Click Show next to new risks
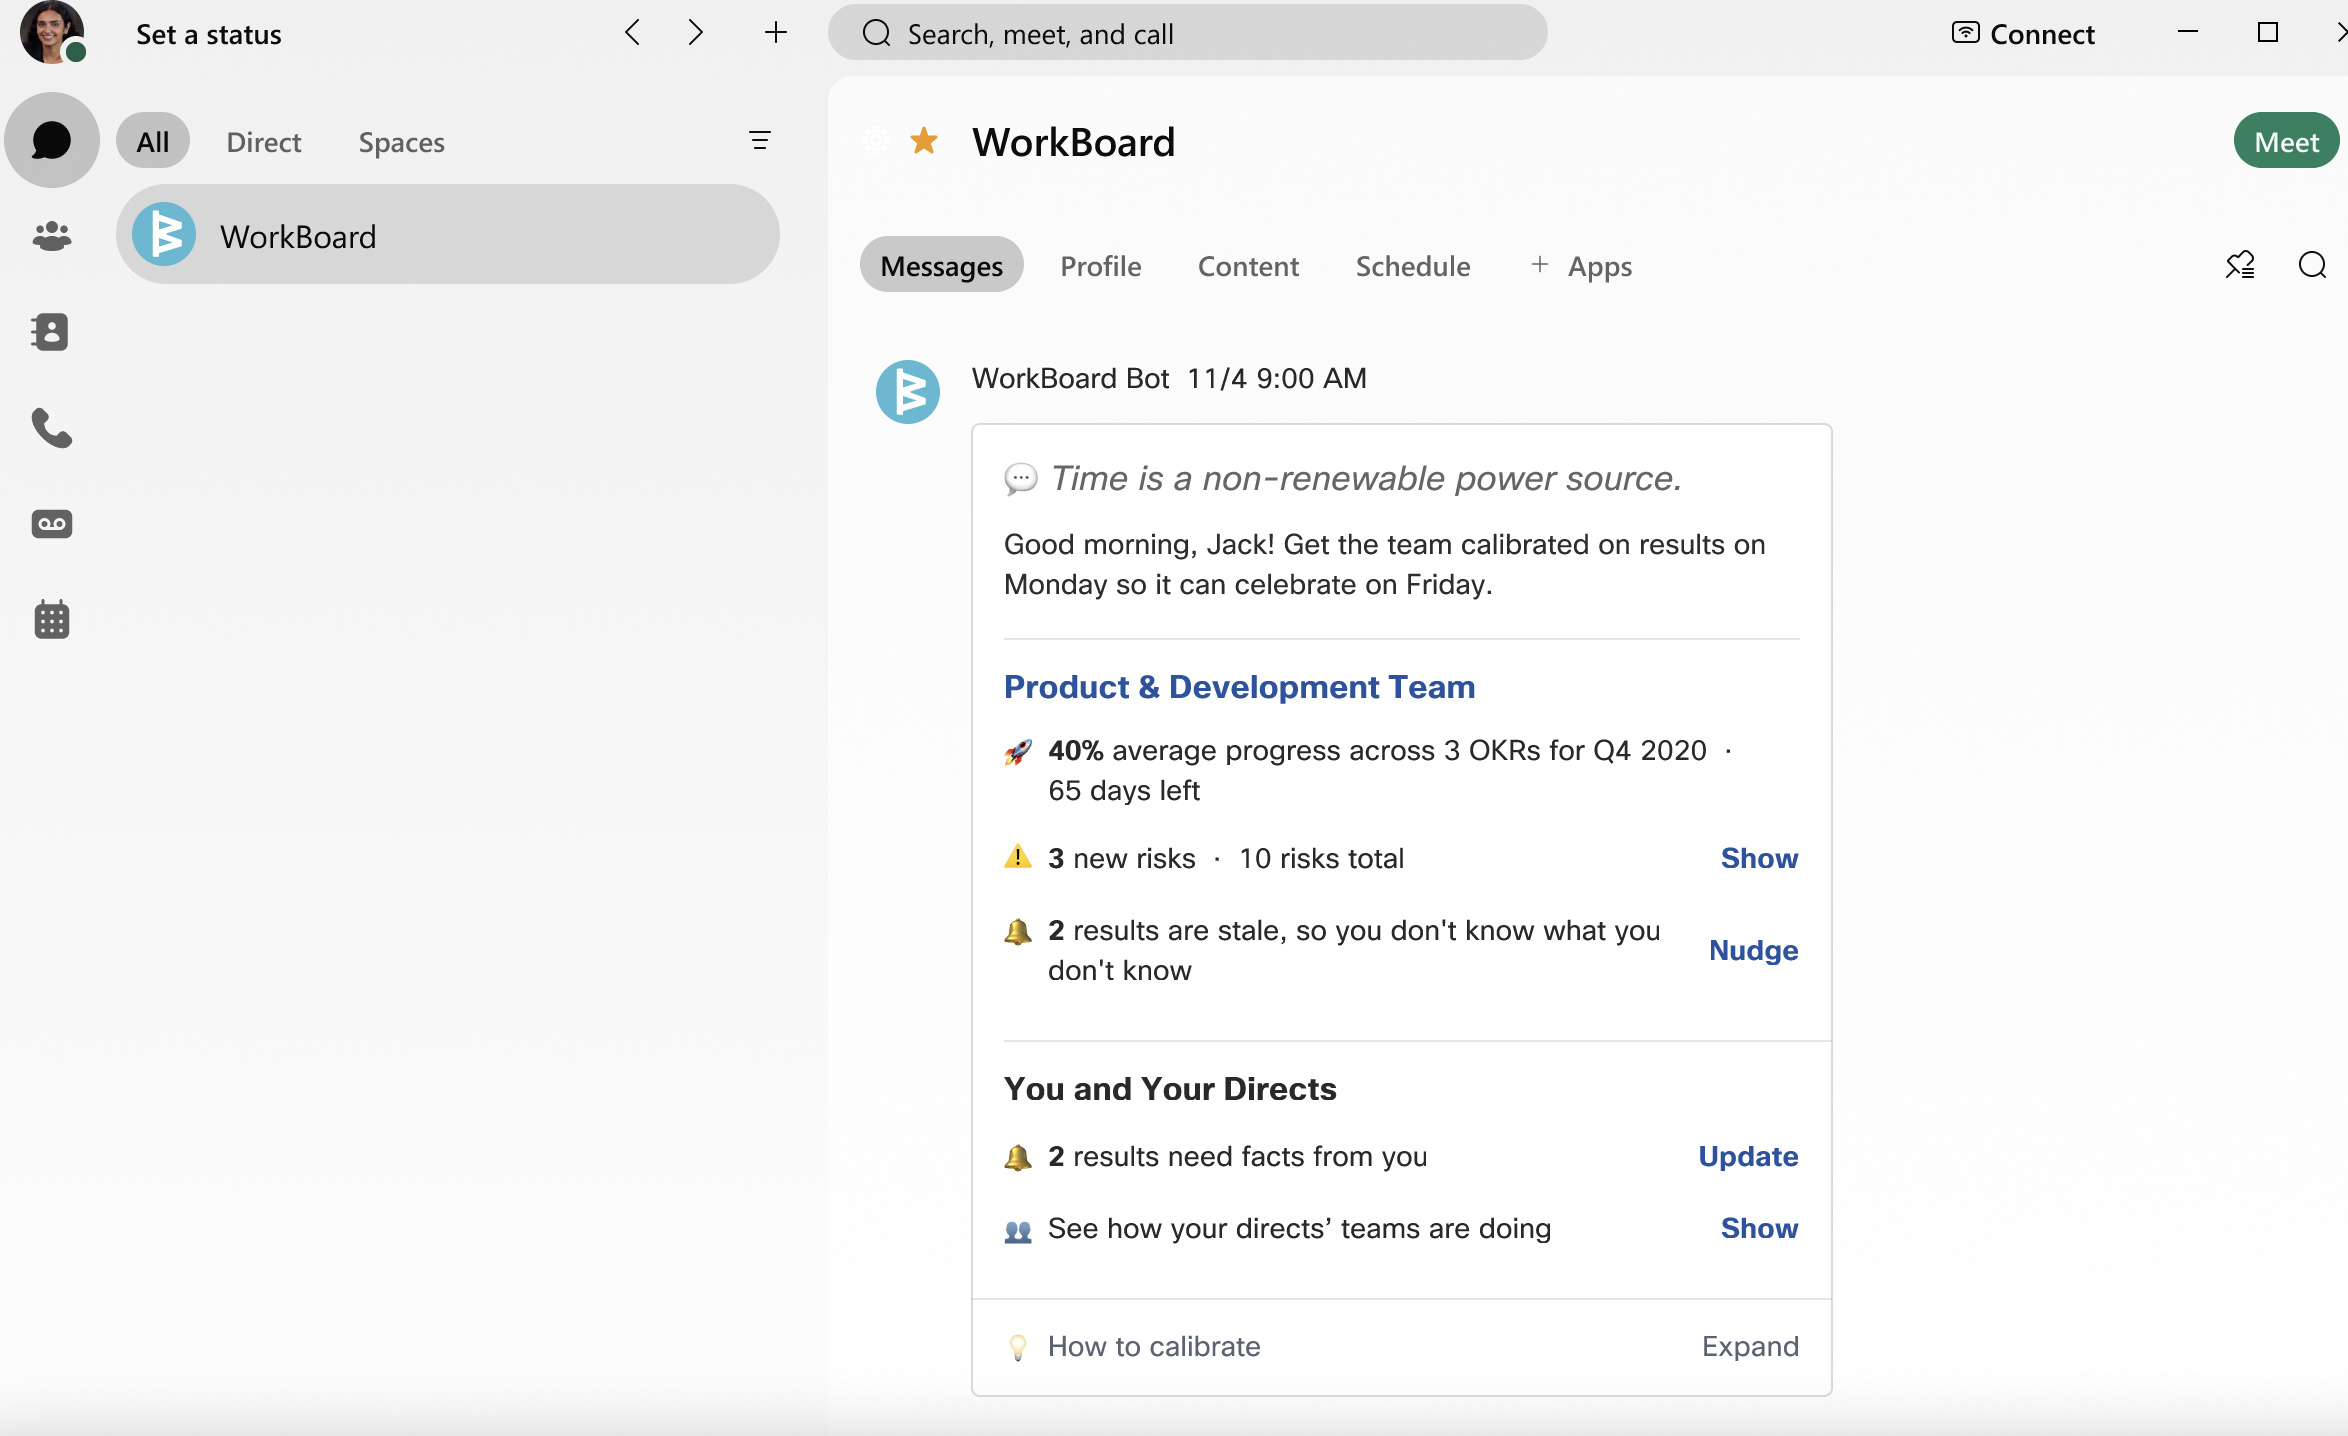Screen dimensions: 2348x1436 coord(1759,858)
